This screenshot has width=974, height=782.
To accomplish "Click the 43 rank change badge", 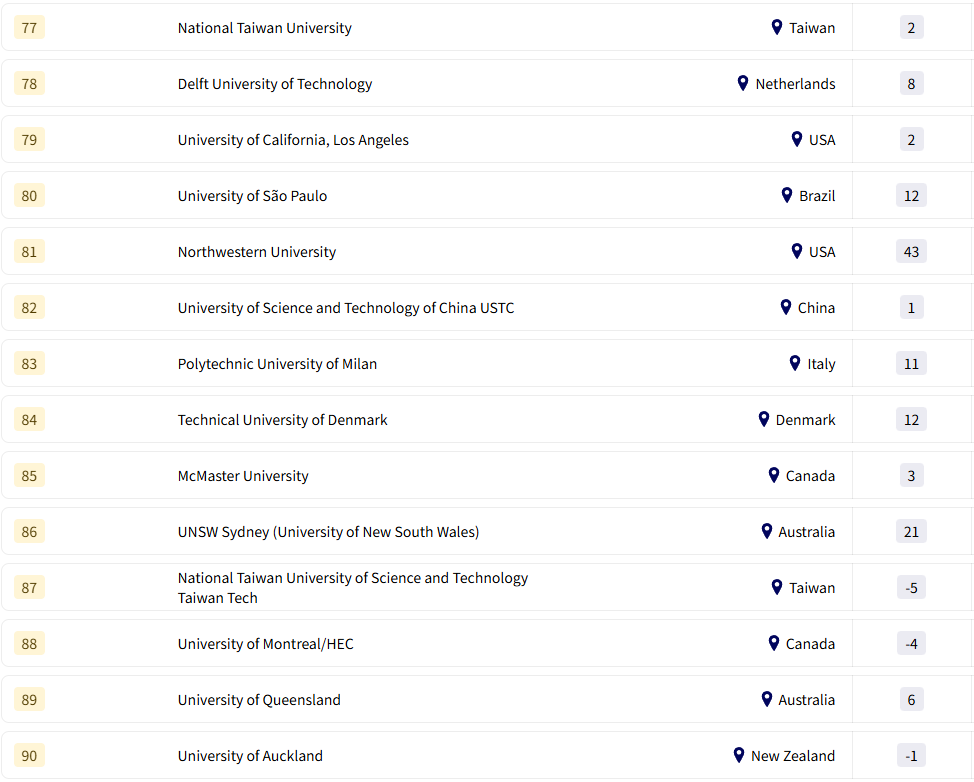I will tap(911, 252).
